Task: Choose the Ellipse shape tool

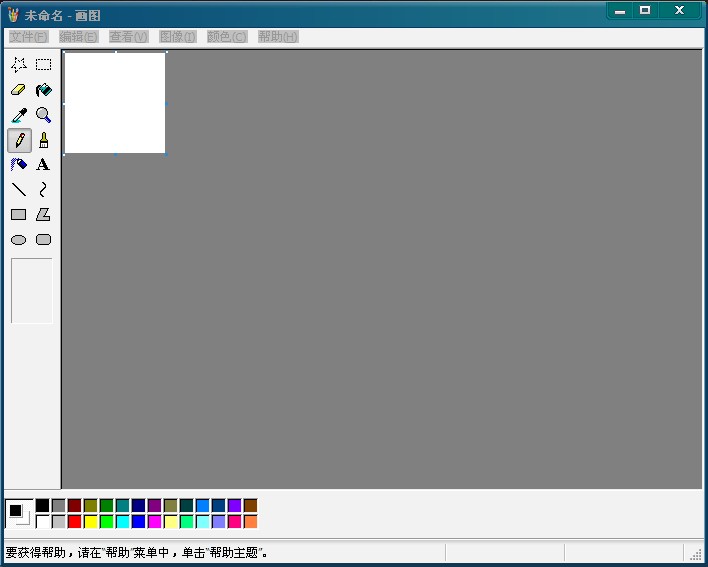Action: click(19, 240)
